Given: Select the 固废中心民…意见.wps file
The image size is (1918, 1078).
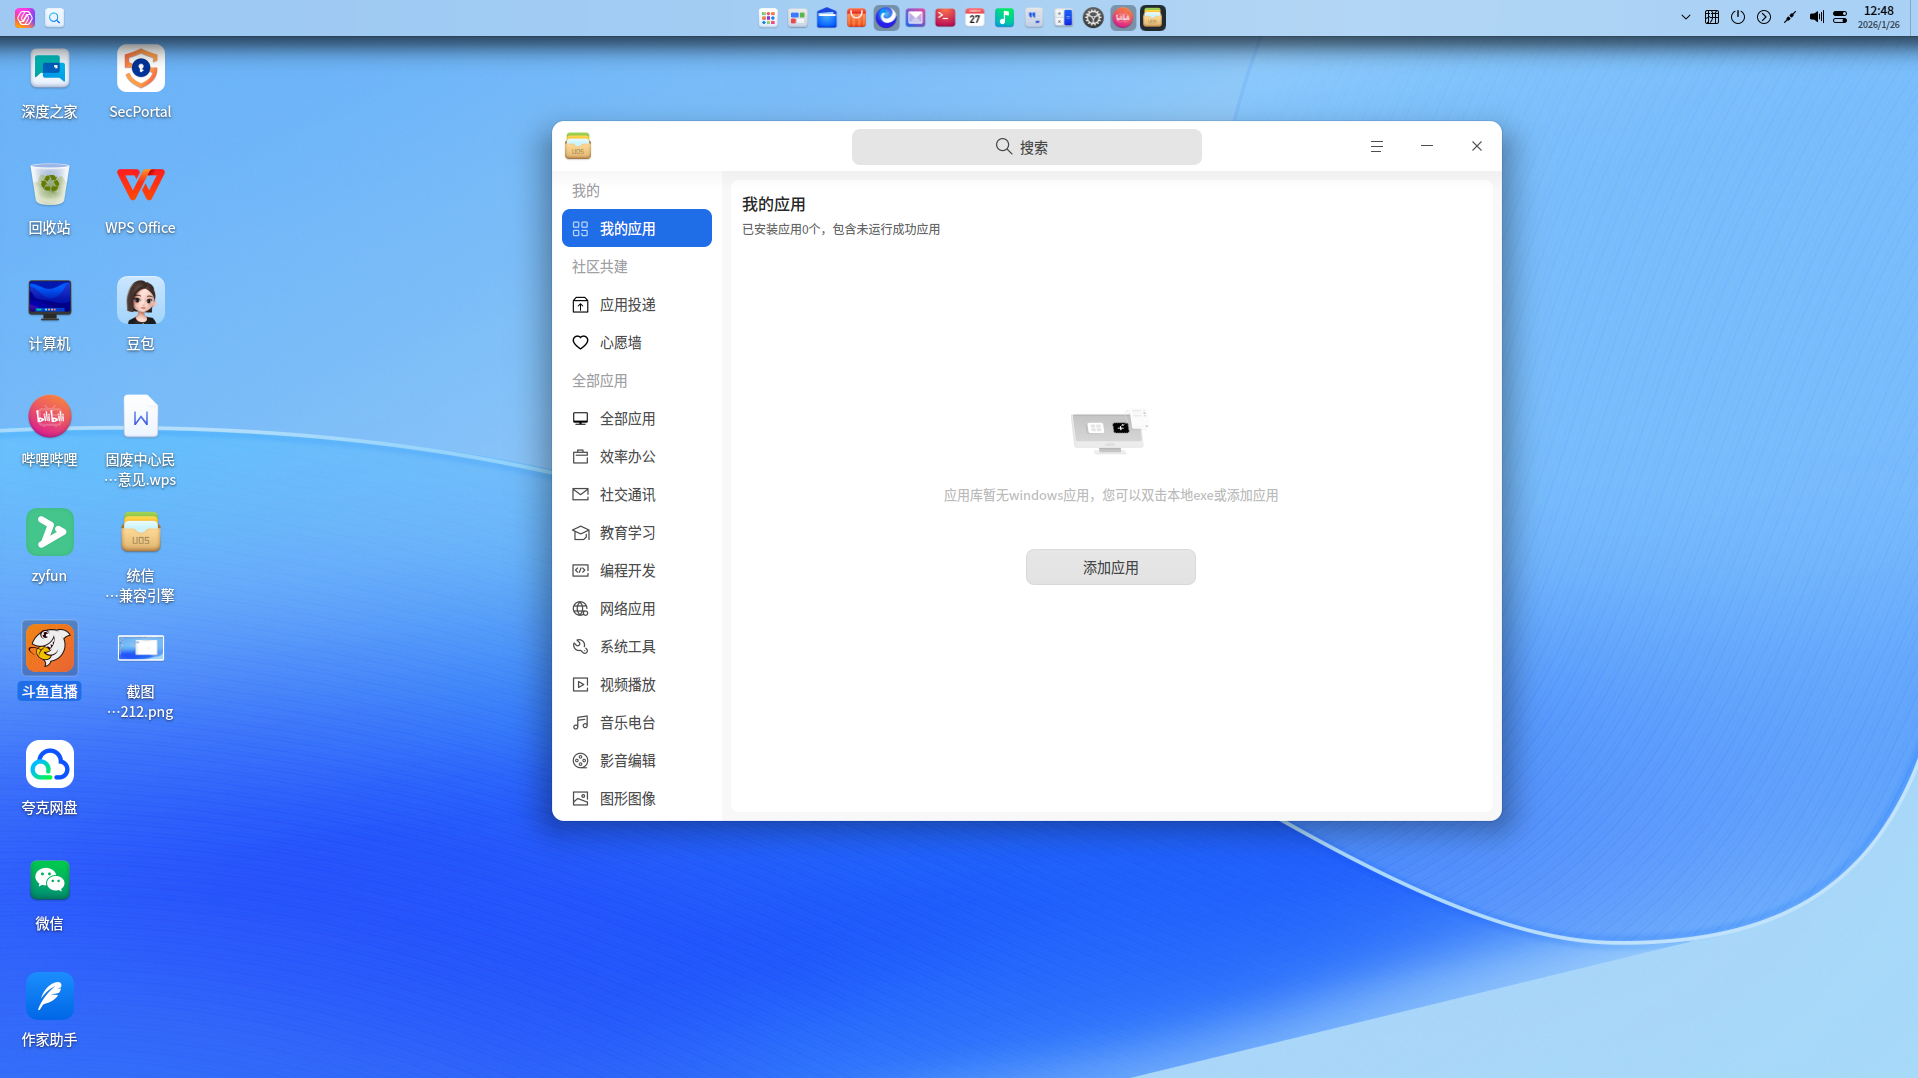Looking at the screenshot, I should (140, 441).
